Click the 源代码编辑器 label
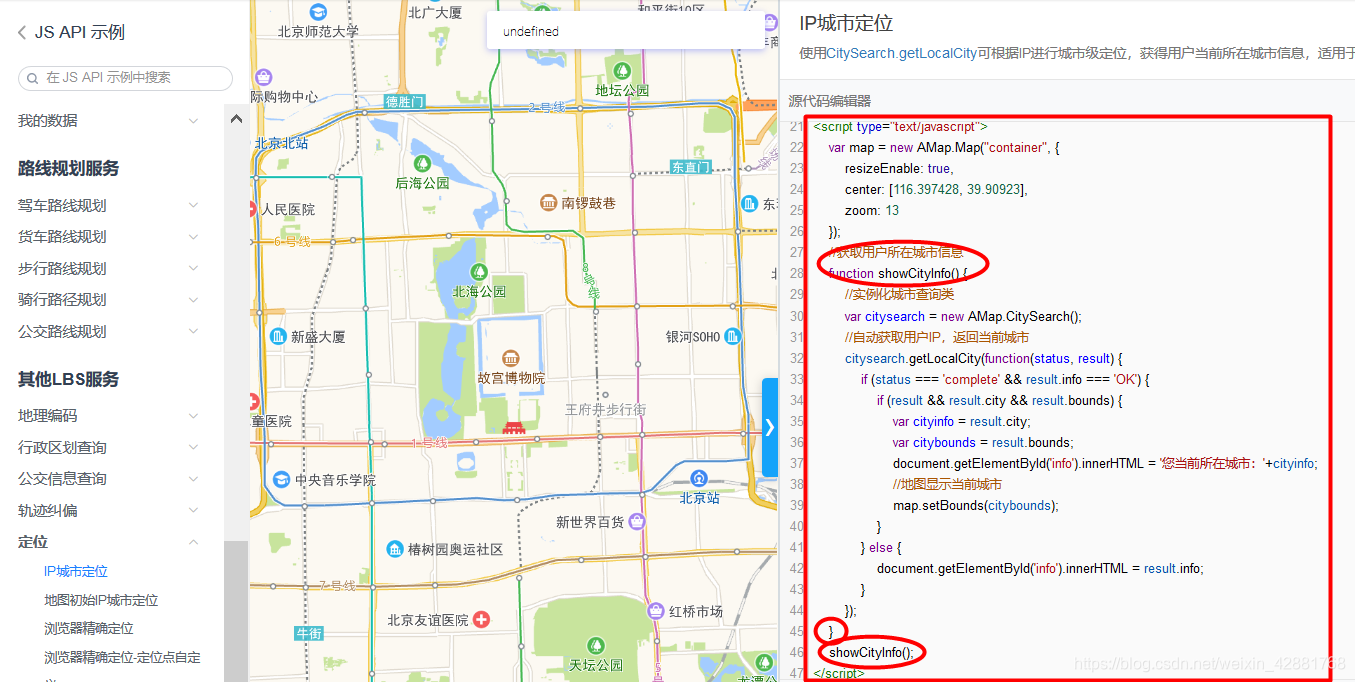1355x682 pixels. pos(829,101)
